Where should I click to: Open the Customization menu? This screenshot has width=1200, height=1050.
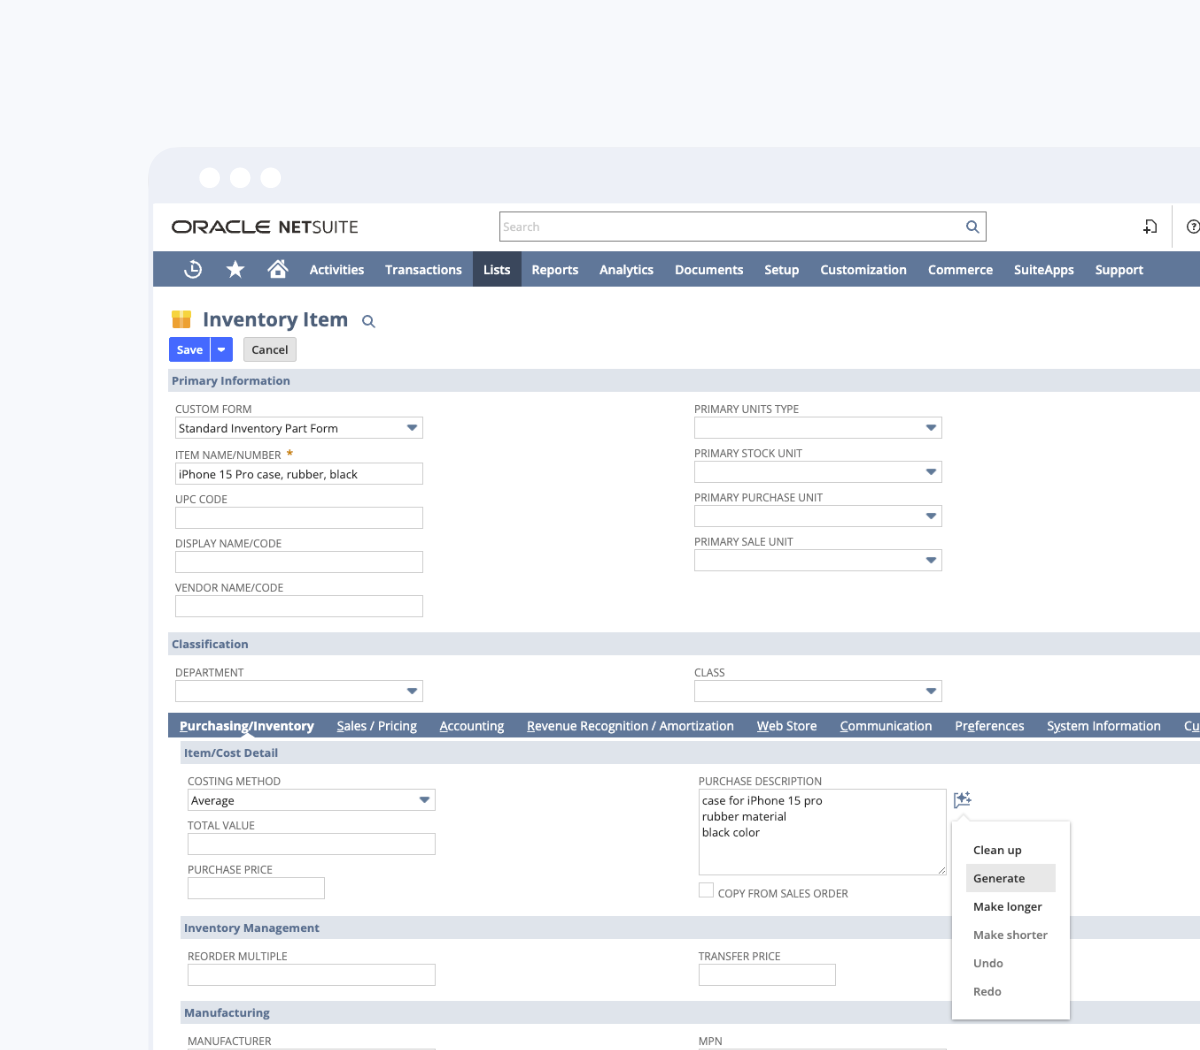point(863,270)
